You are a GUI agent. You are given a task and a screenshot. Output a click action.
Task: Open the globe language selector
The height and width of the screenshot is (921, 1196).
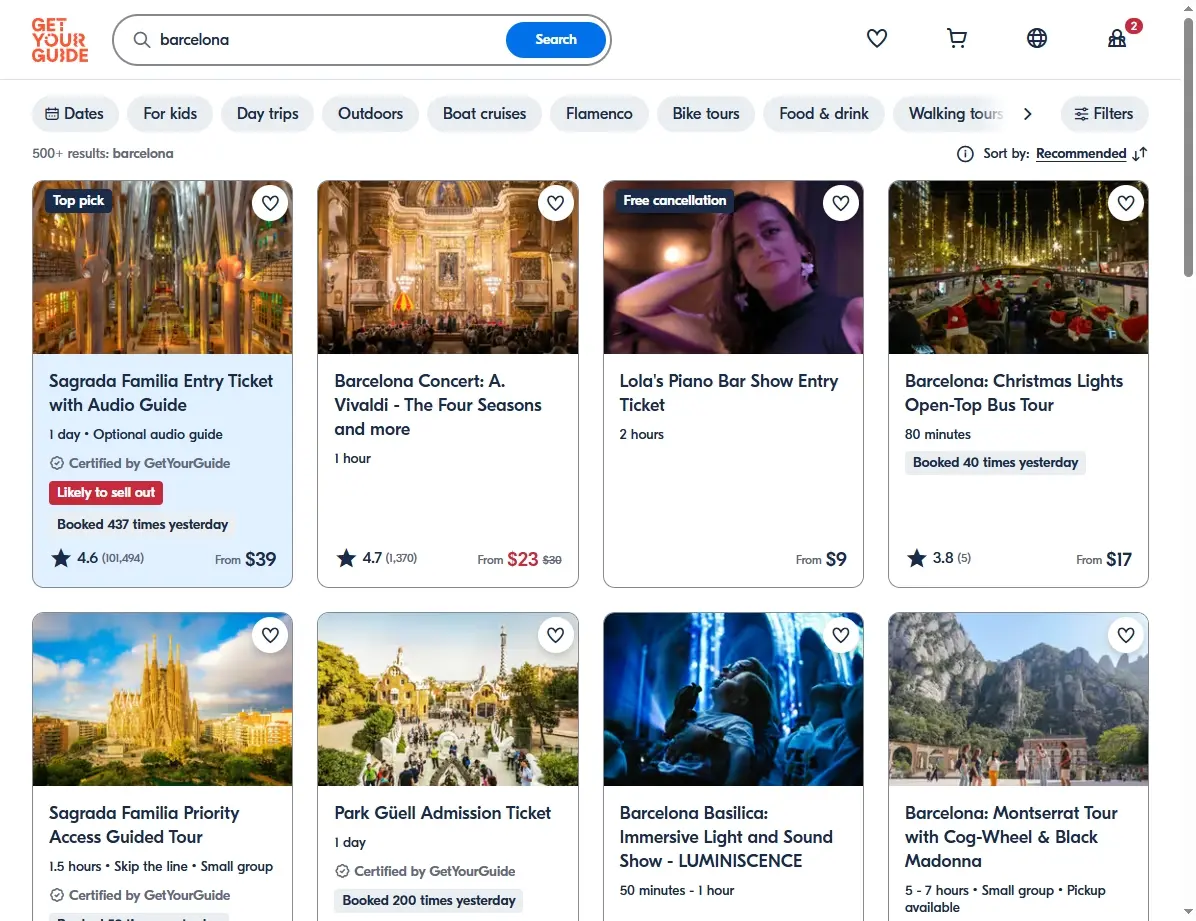[x=1037, y=38]
